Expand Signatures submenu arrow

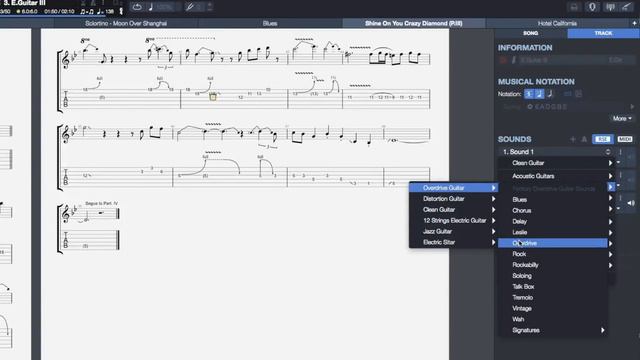pos(602,330)
